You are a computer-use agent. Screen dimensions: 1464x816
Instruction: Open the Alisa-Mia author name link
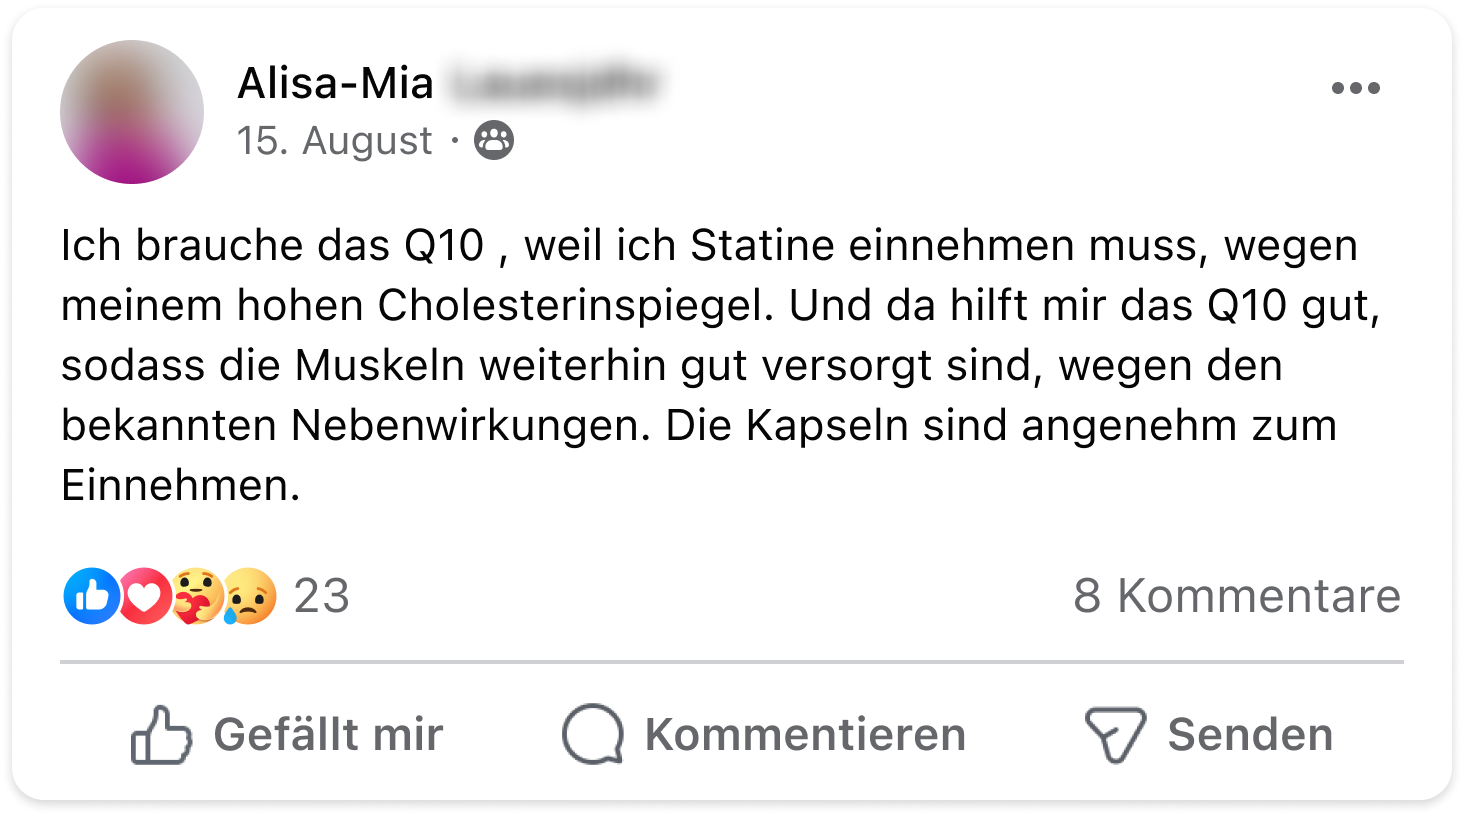336,84
